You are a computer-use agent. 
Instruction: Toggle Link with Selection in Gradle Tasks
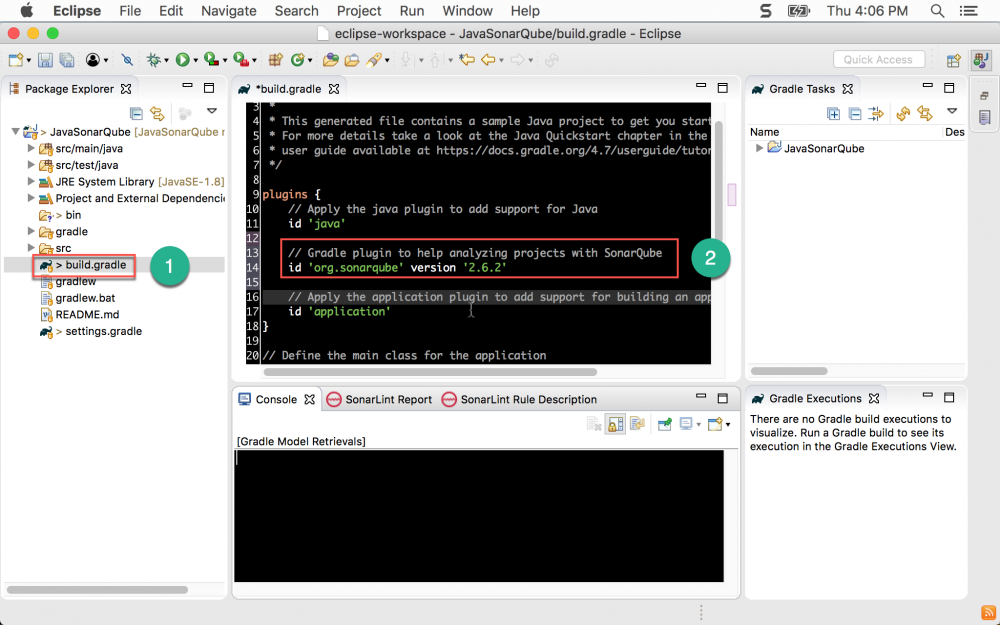tap(924, 114)
